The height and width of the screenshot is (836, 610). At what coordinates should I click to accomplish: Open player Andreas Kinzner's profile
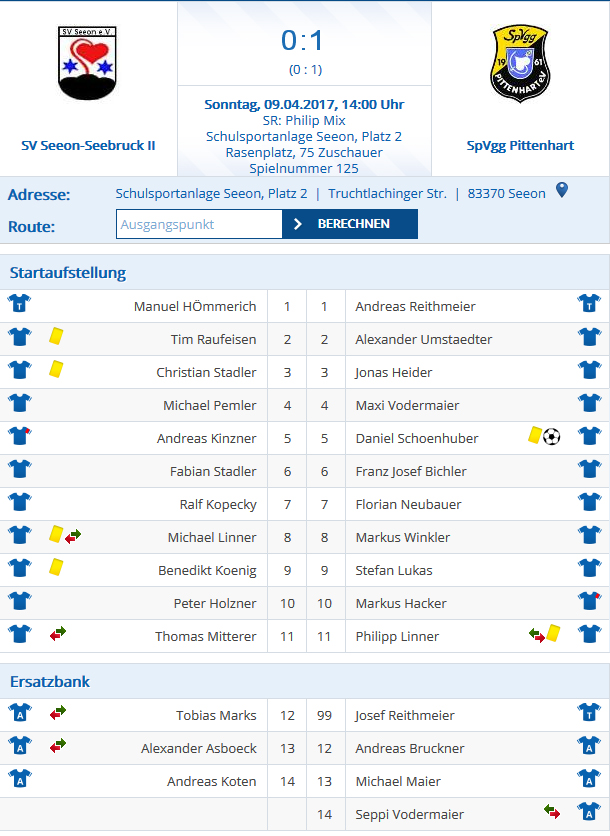pos(206,438)
